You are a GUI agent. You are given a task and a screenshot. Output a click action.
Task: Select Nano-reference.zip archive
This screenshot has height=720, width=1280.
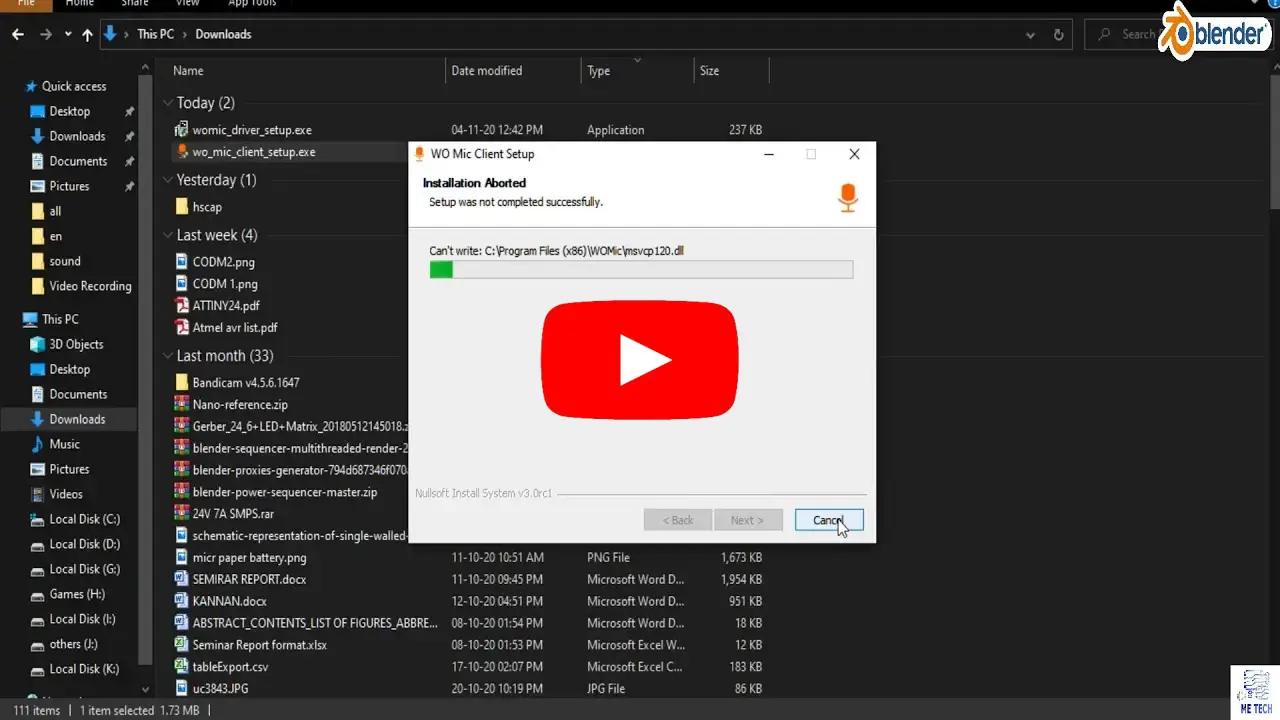(x=240, y=405)
